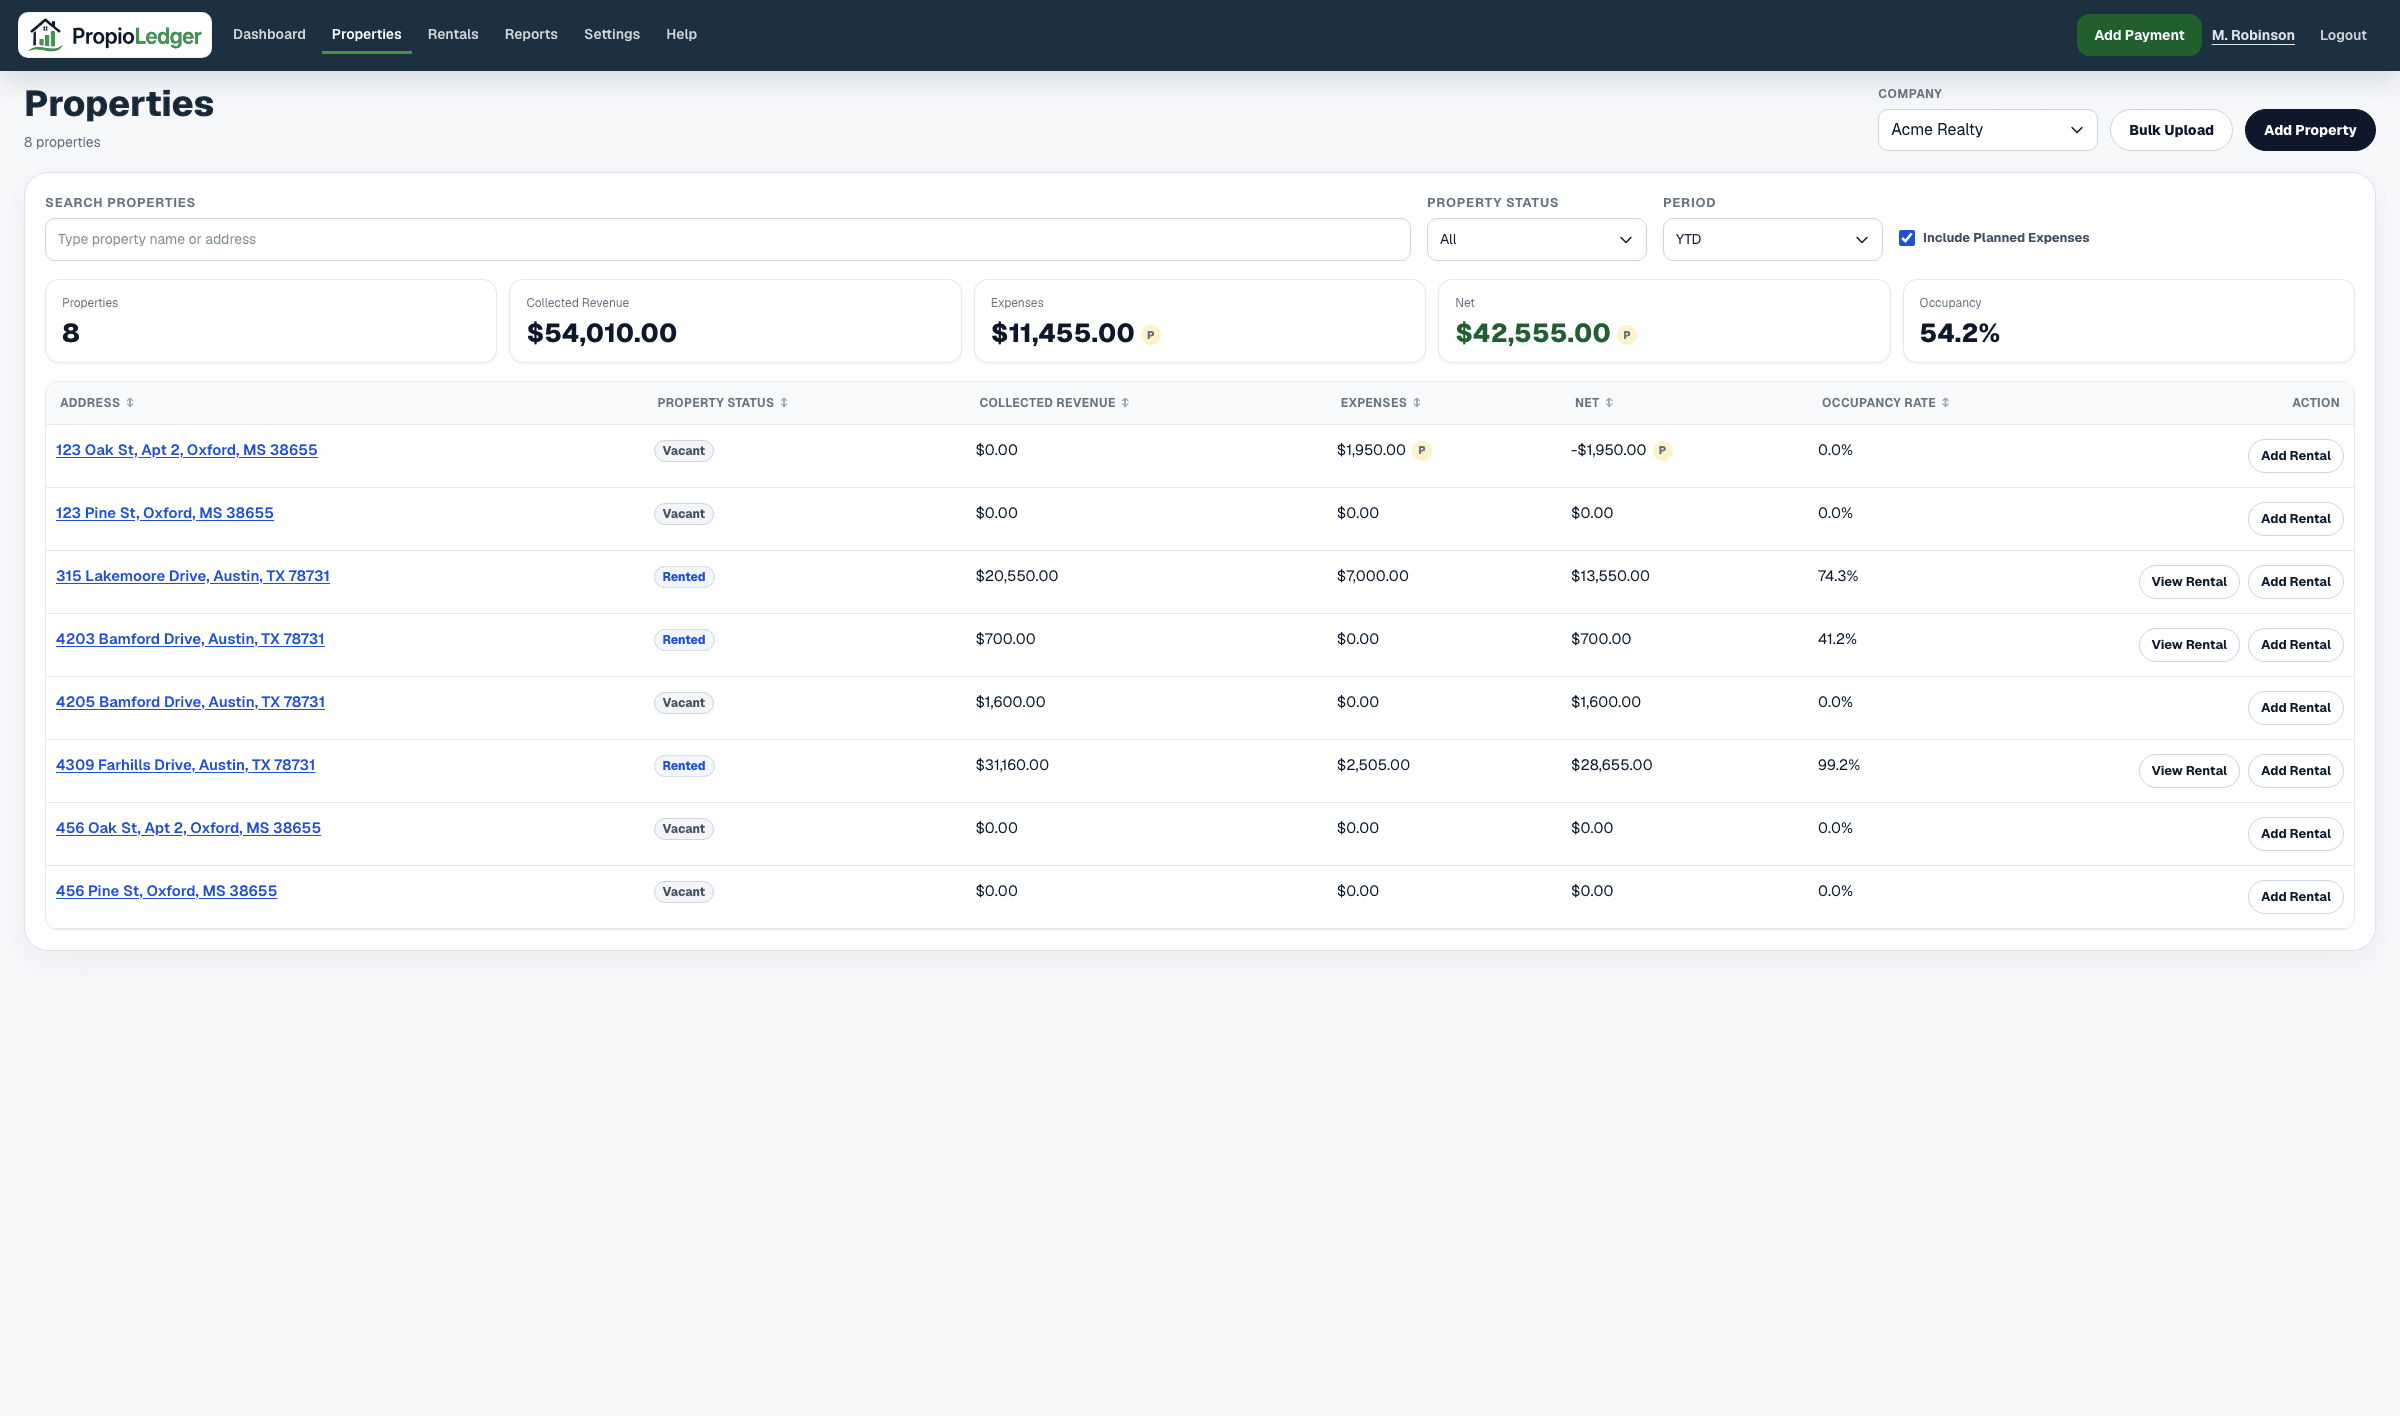Screen dimensions: 2400x1416
Task: Sort by Collected Revenue column arrows
Action: (x=1125, y=403)
